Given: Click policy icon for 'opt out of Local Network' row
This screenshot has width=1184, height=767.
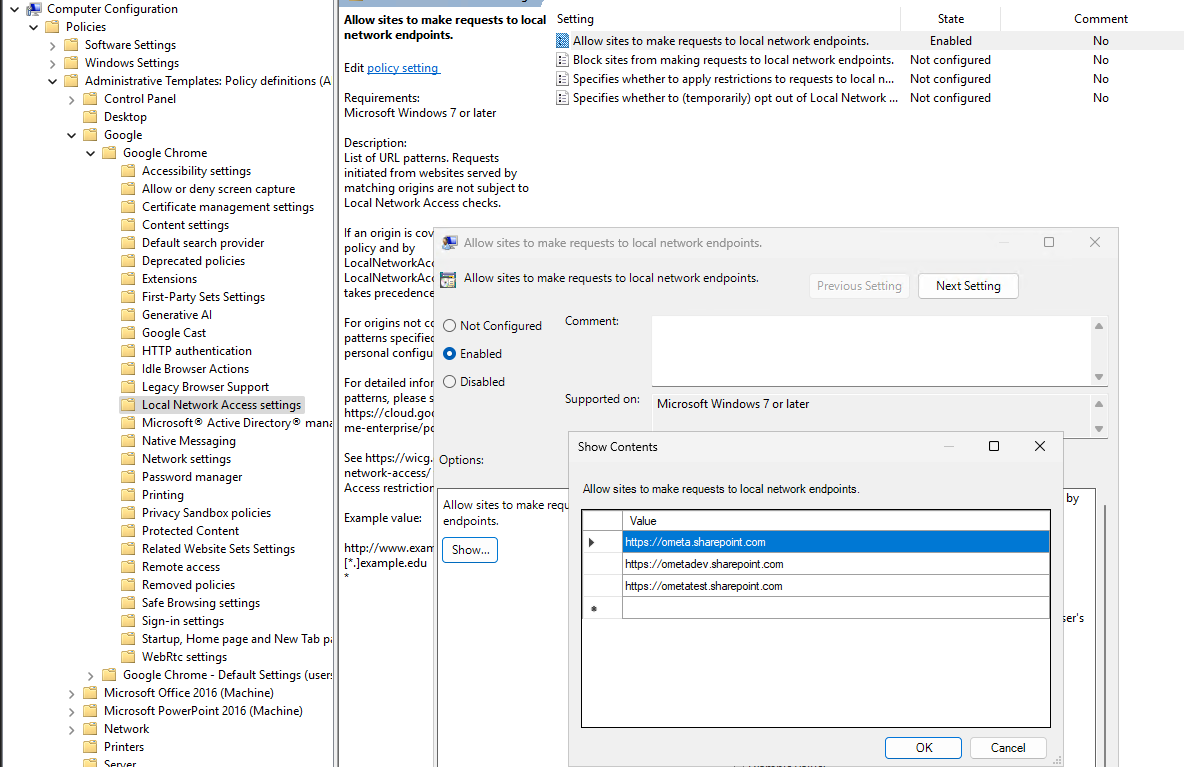Looking at the screenshot, I should point(563,98).
